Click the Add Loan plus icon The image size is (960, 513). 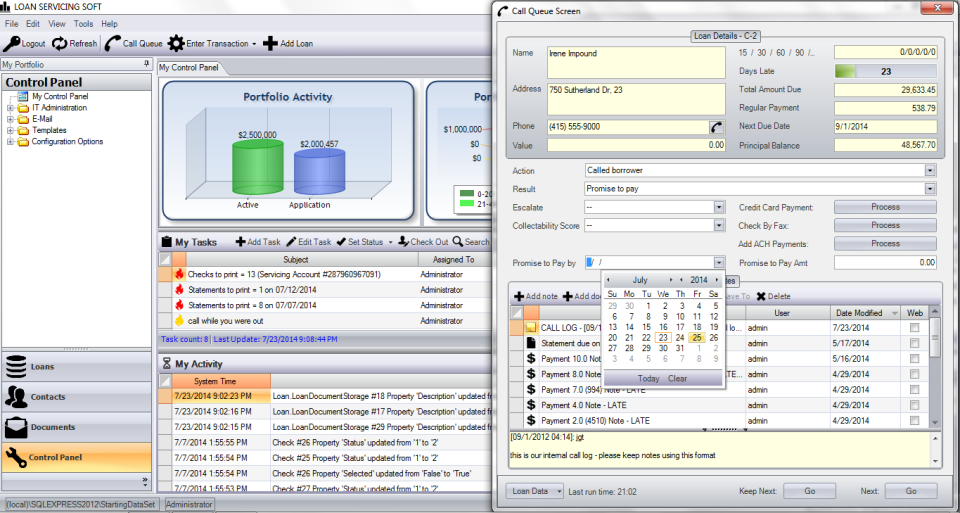270,43
